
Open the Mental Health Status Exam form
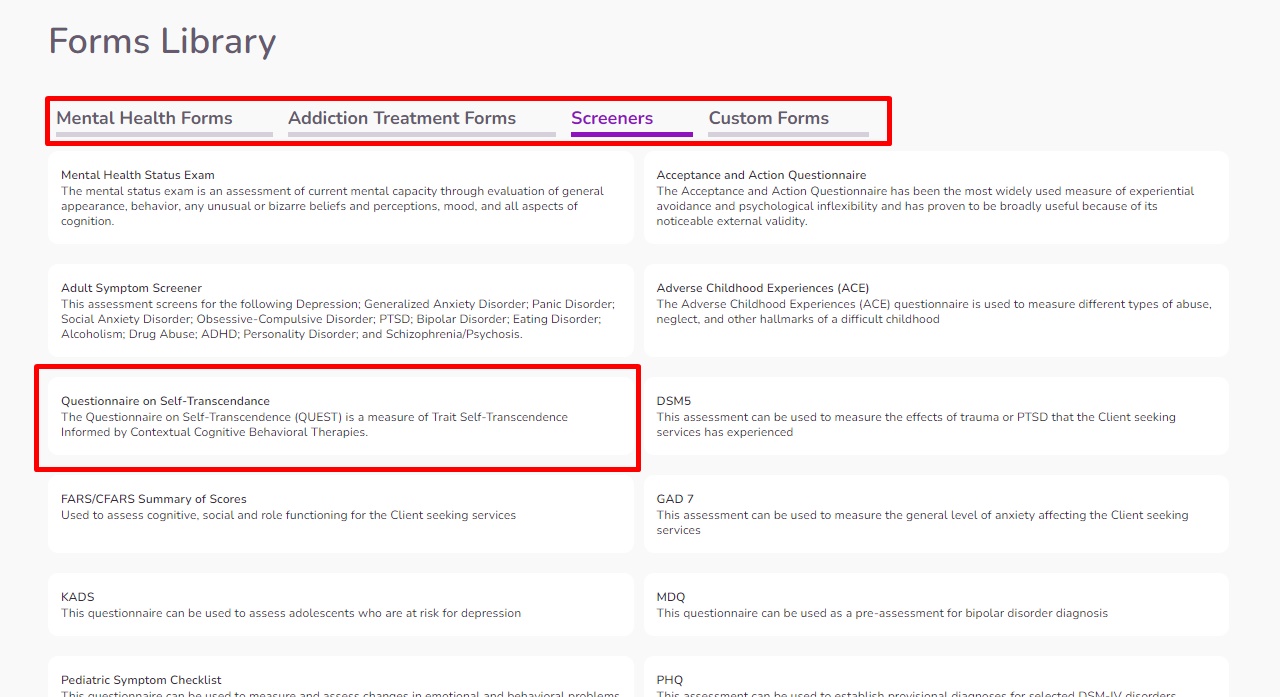[340, 196]
